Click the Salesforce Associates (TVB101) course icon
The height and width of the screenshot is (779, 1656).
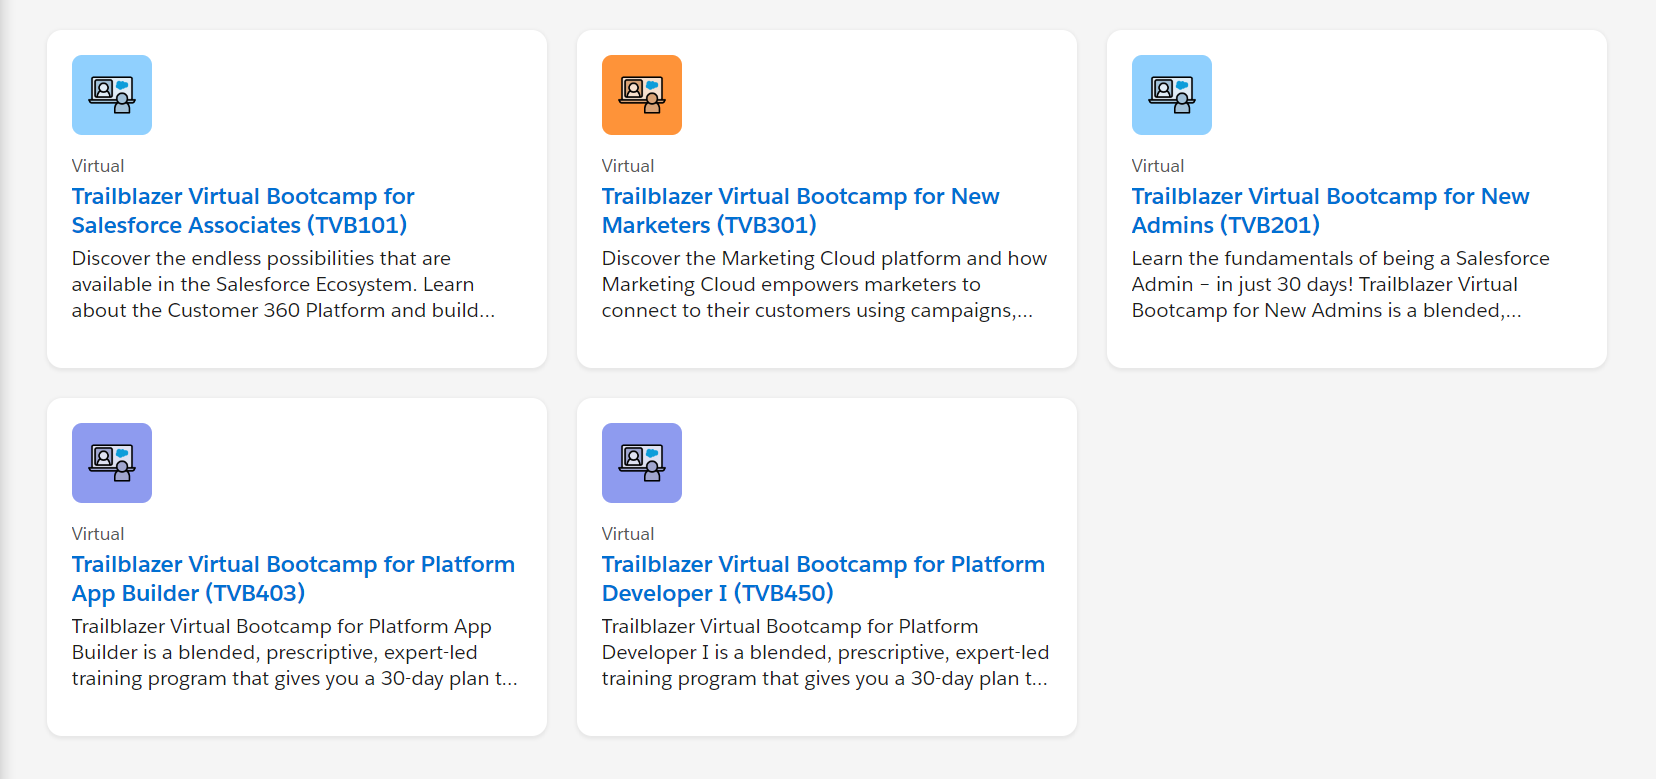tap(112, 95)
